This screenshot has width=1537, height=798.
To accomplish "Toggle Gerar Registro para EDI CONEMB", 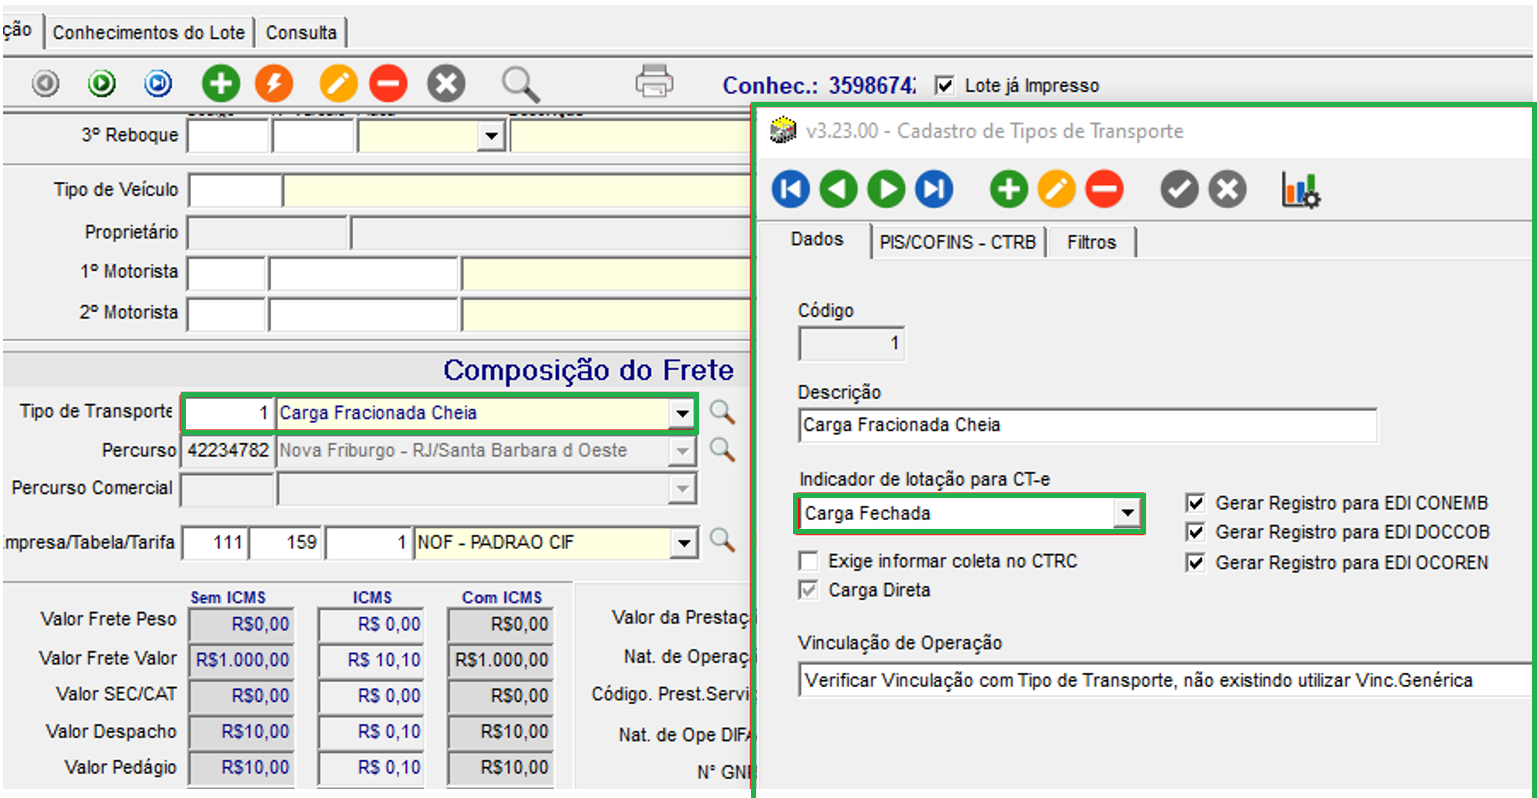I will click(1195, 502).
